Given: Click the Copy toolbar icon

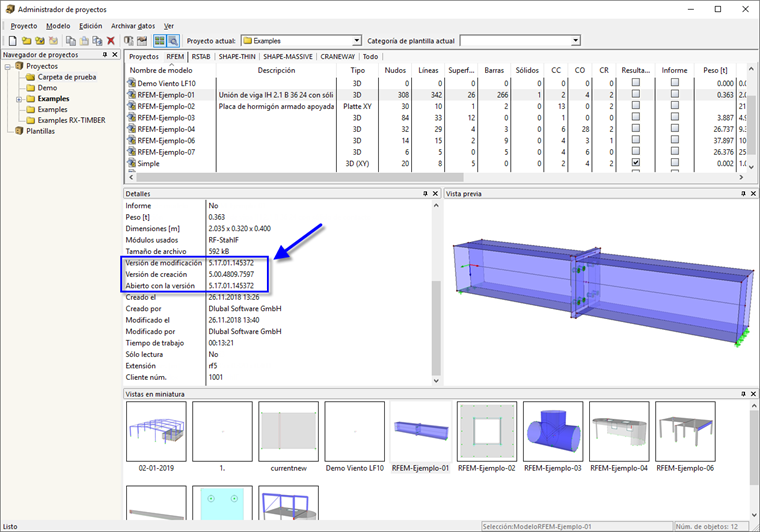Looking at the screenshot, I should click(71, 41).
